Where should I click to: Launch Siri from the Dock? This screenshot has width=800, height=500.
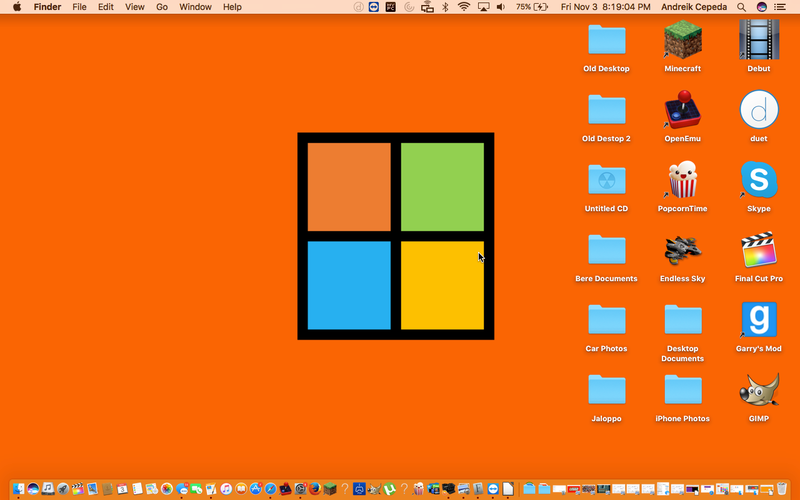point(33,489)
